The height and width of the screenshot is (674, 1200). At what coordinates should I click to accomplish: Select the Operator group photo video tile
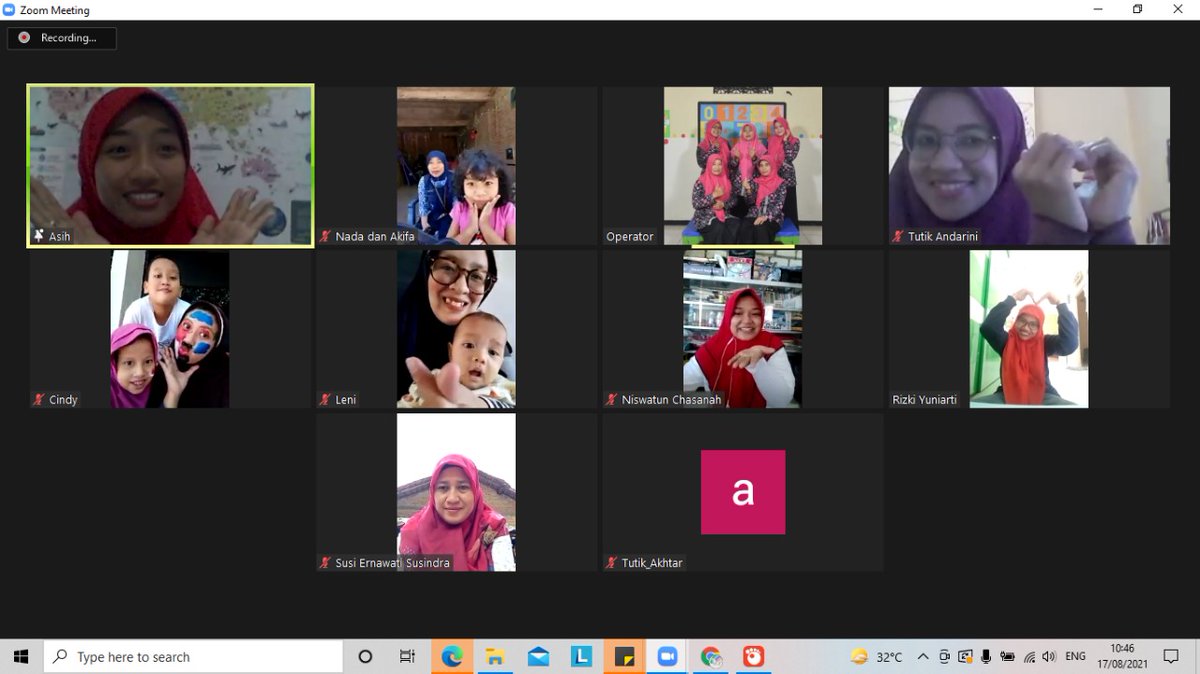[x=743, y=165]
